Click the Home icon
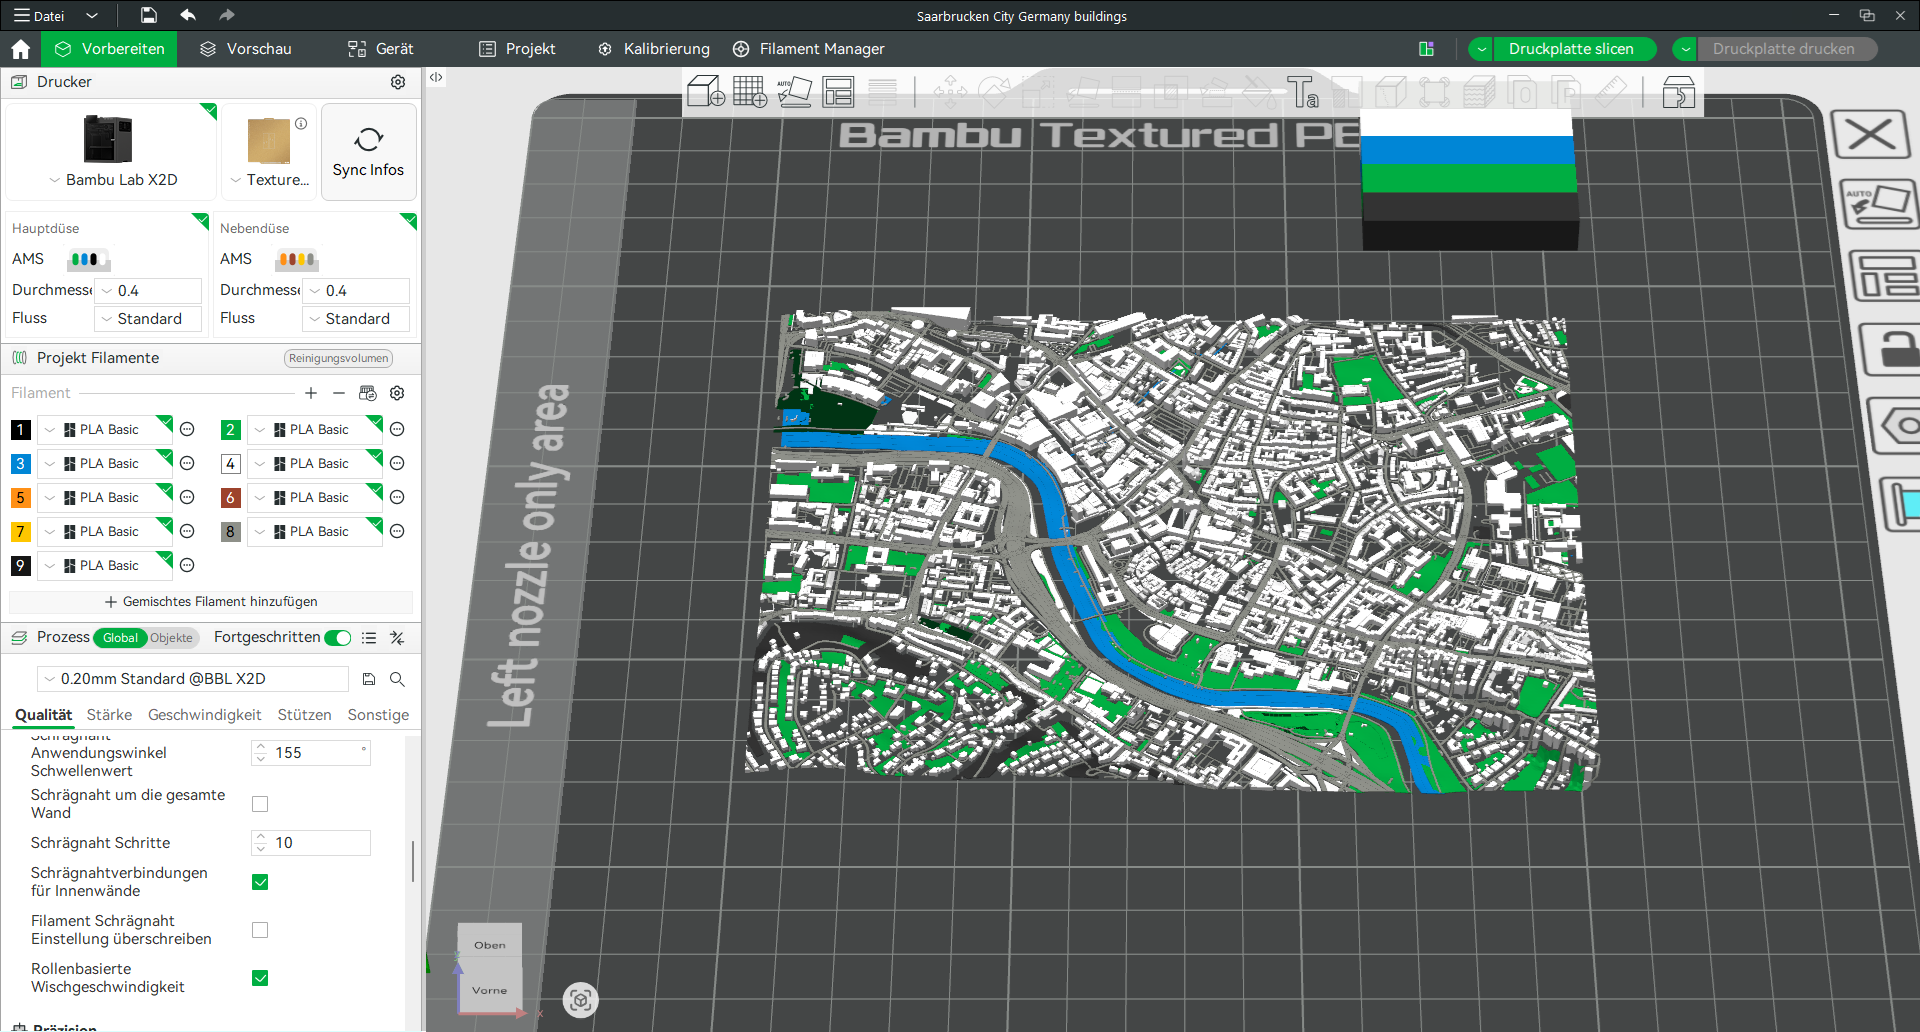This screenshot has width=1920, height=1032. coord(20,49)
